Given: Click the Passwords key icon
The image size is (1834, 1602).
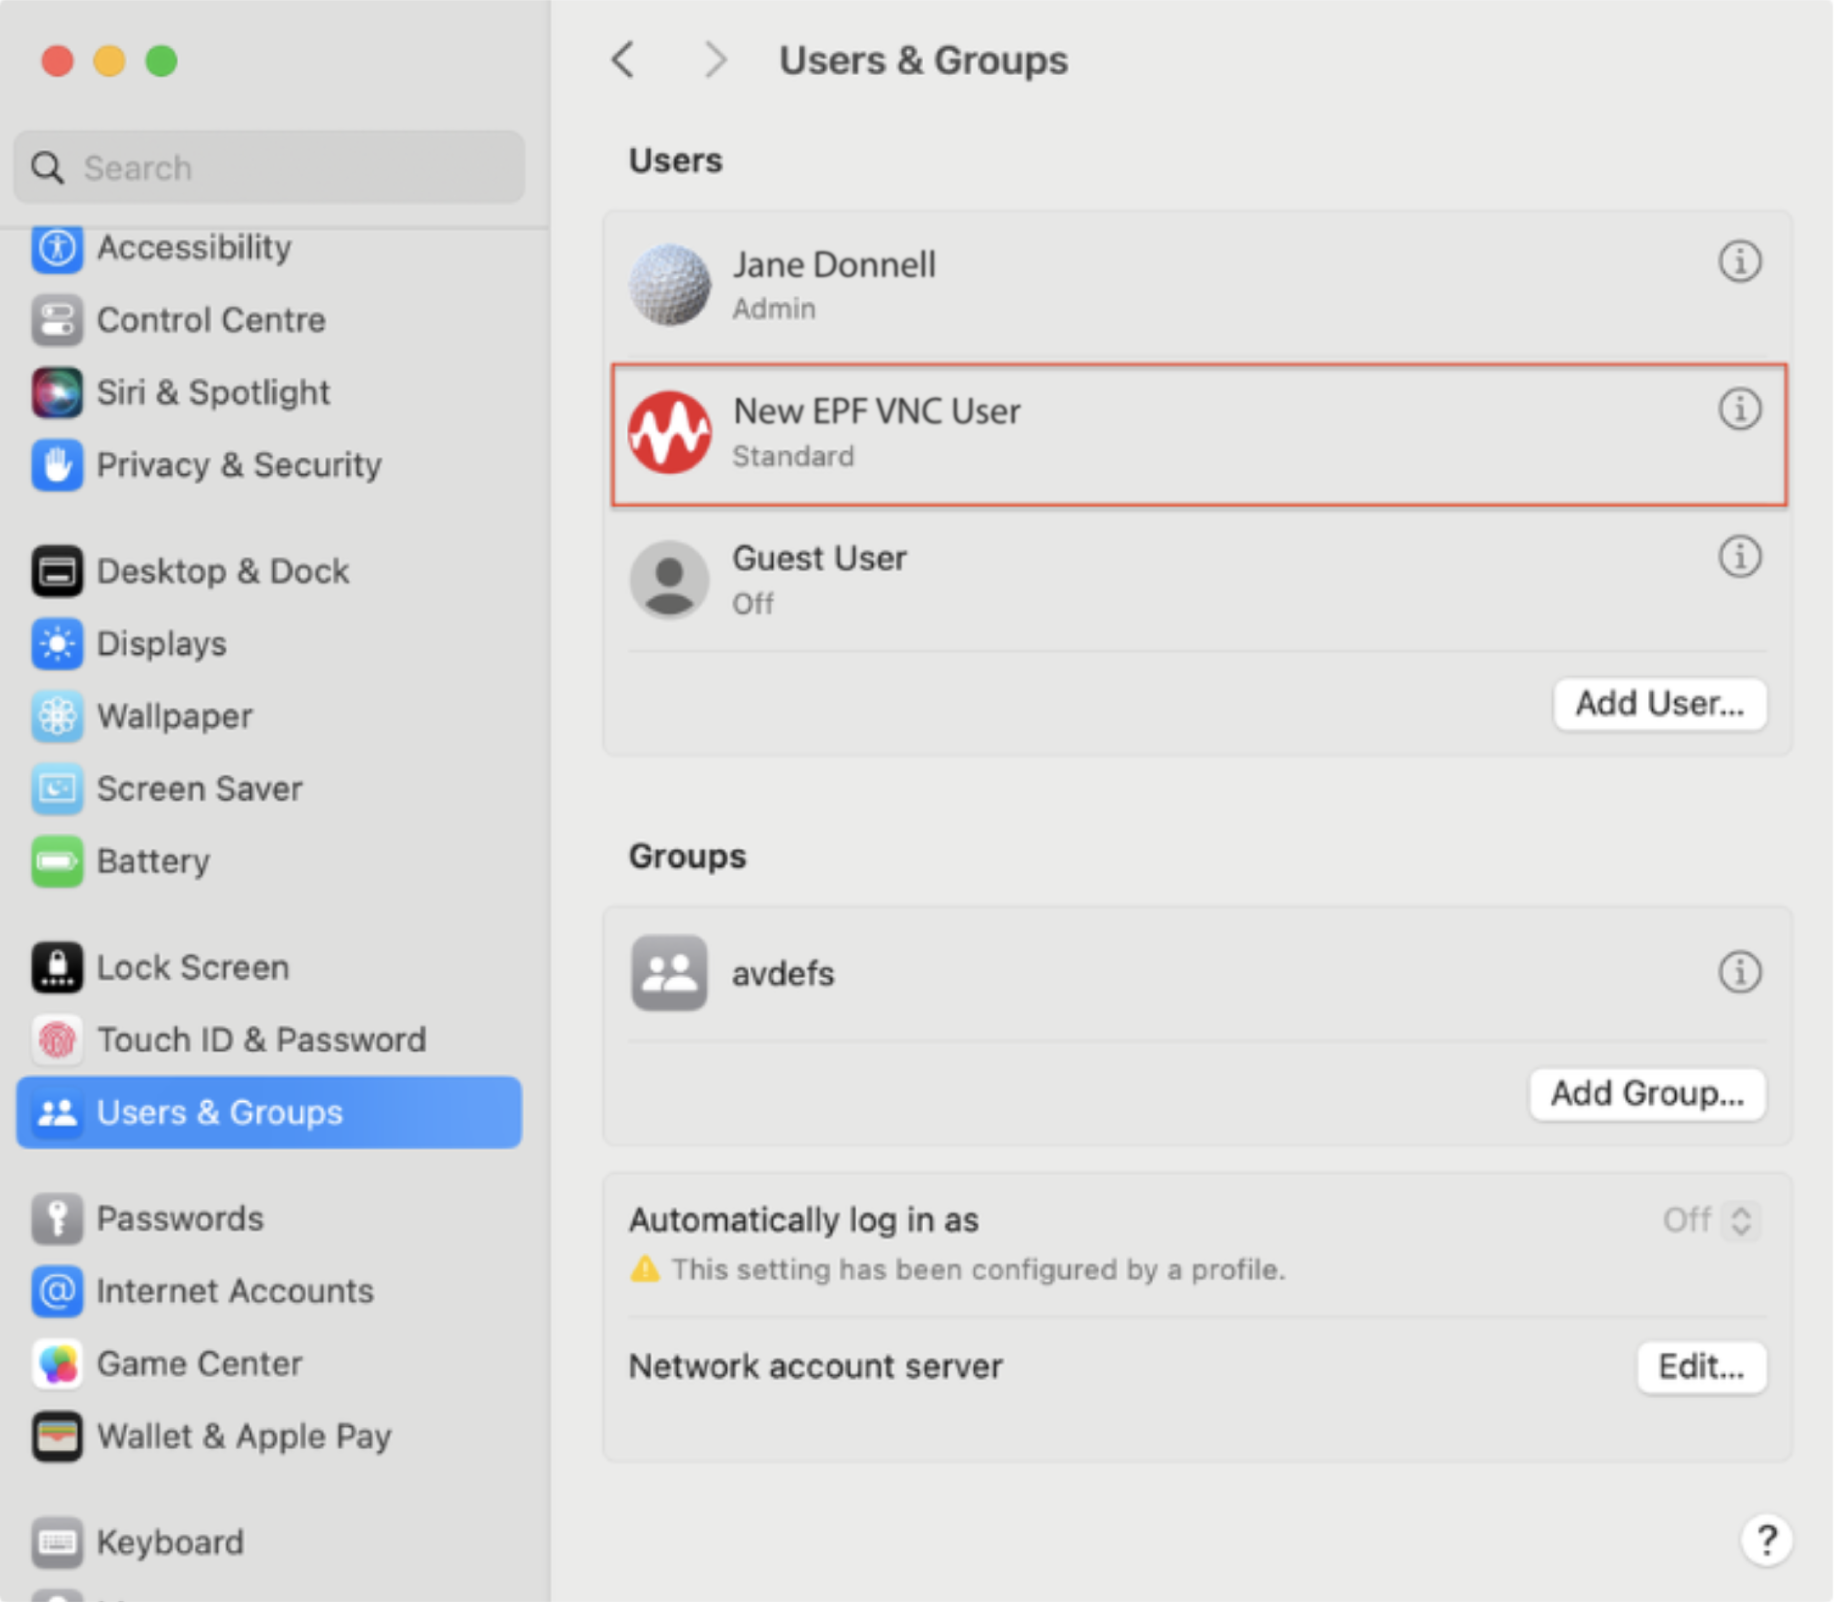Looking at the screenshot, I should (57, 1218).
